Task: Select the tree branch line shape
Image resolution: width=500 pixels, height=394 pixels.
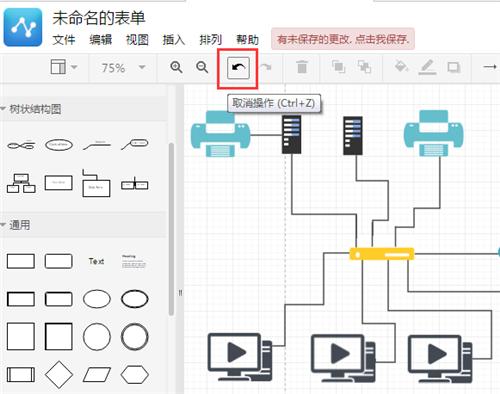Action: [x=97, y=145]
